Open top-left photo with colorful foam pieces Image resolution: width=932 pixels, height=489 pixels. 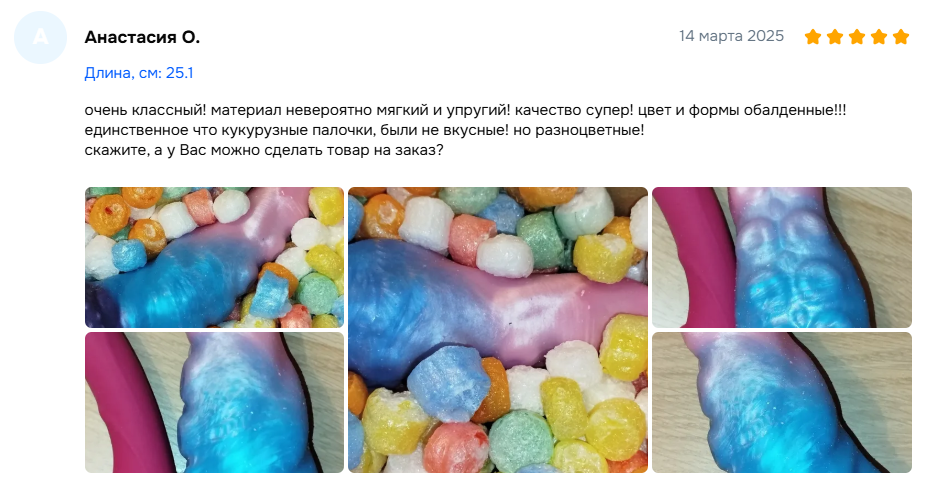[214, 257]
